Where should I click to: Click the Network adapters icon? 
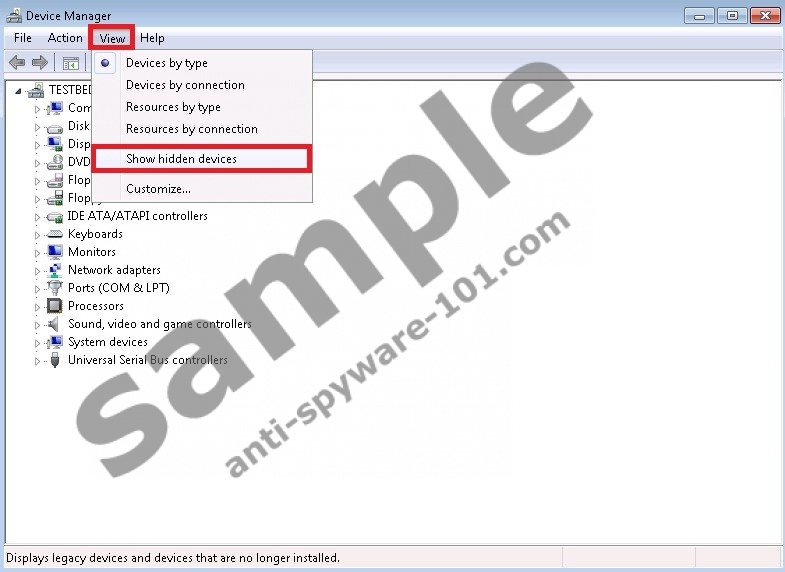55,270
